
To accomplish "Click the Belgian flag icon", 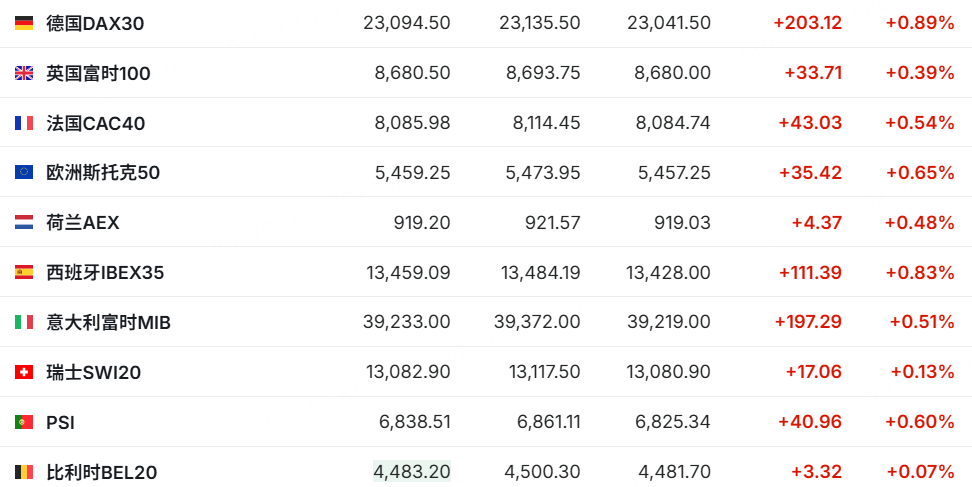I will pyautogui.click(x=24, y=472).
